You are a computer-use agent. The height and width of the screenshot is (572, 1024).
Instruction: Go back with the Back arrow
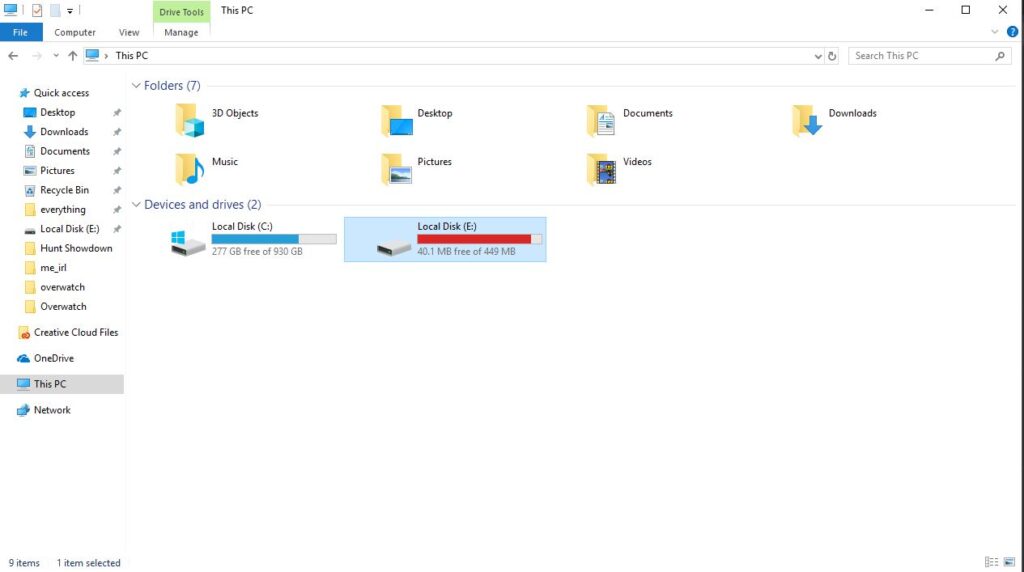pos(13,56)
